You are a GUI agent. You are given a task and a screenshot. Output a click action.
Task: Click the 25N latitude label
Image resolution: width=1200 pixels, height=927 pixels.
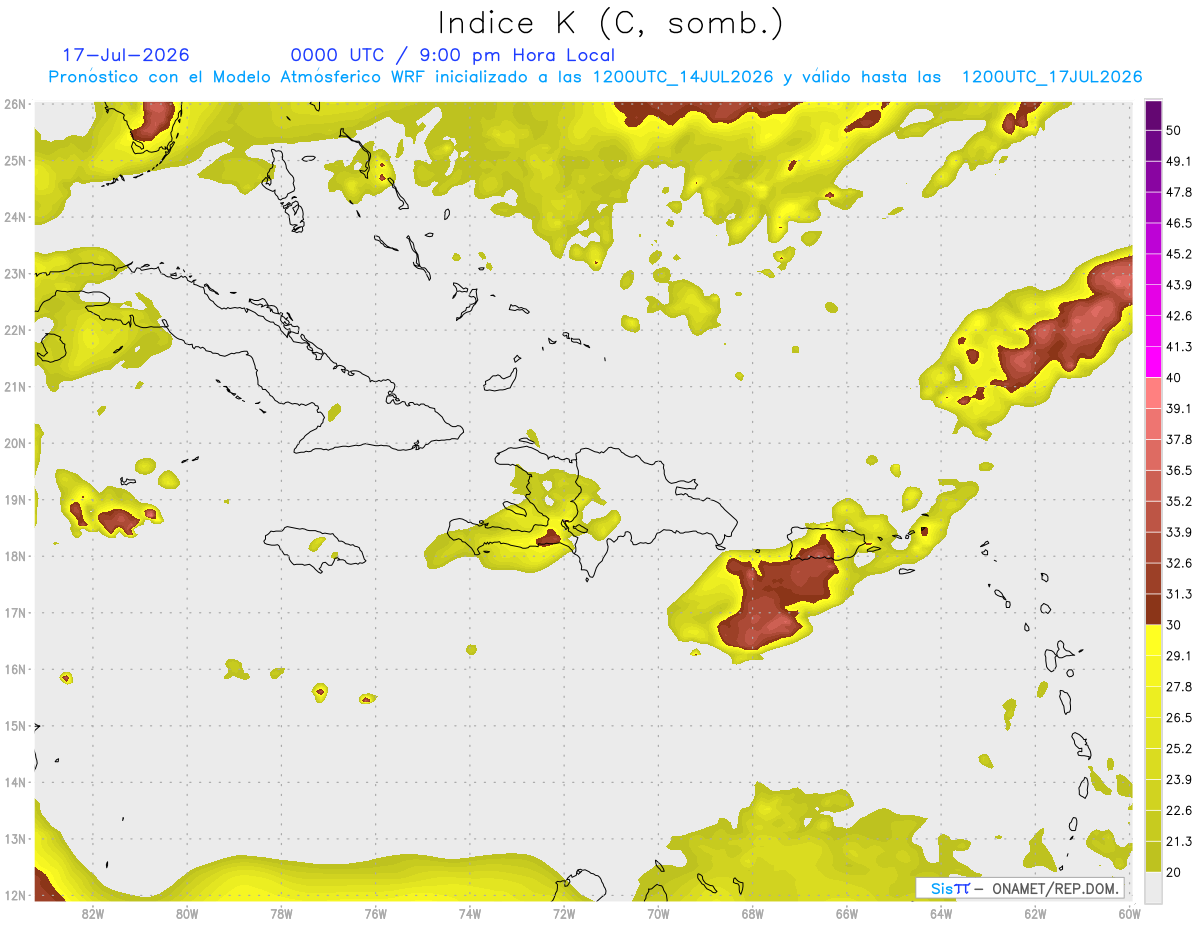pos(15,161)
